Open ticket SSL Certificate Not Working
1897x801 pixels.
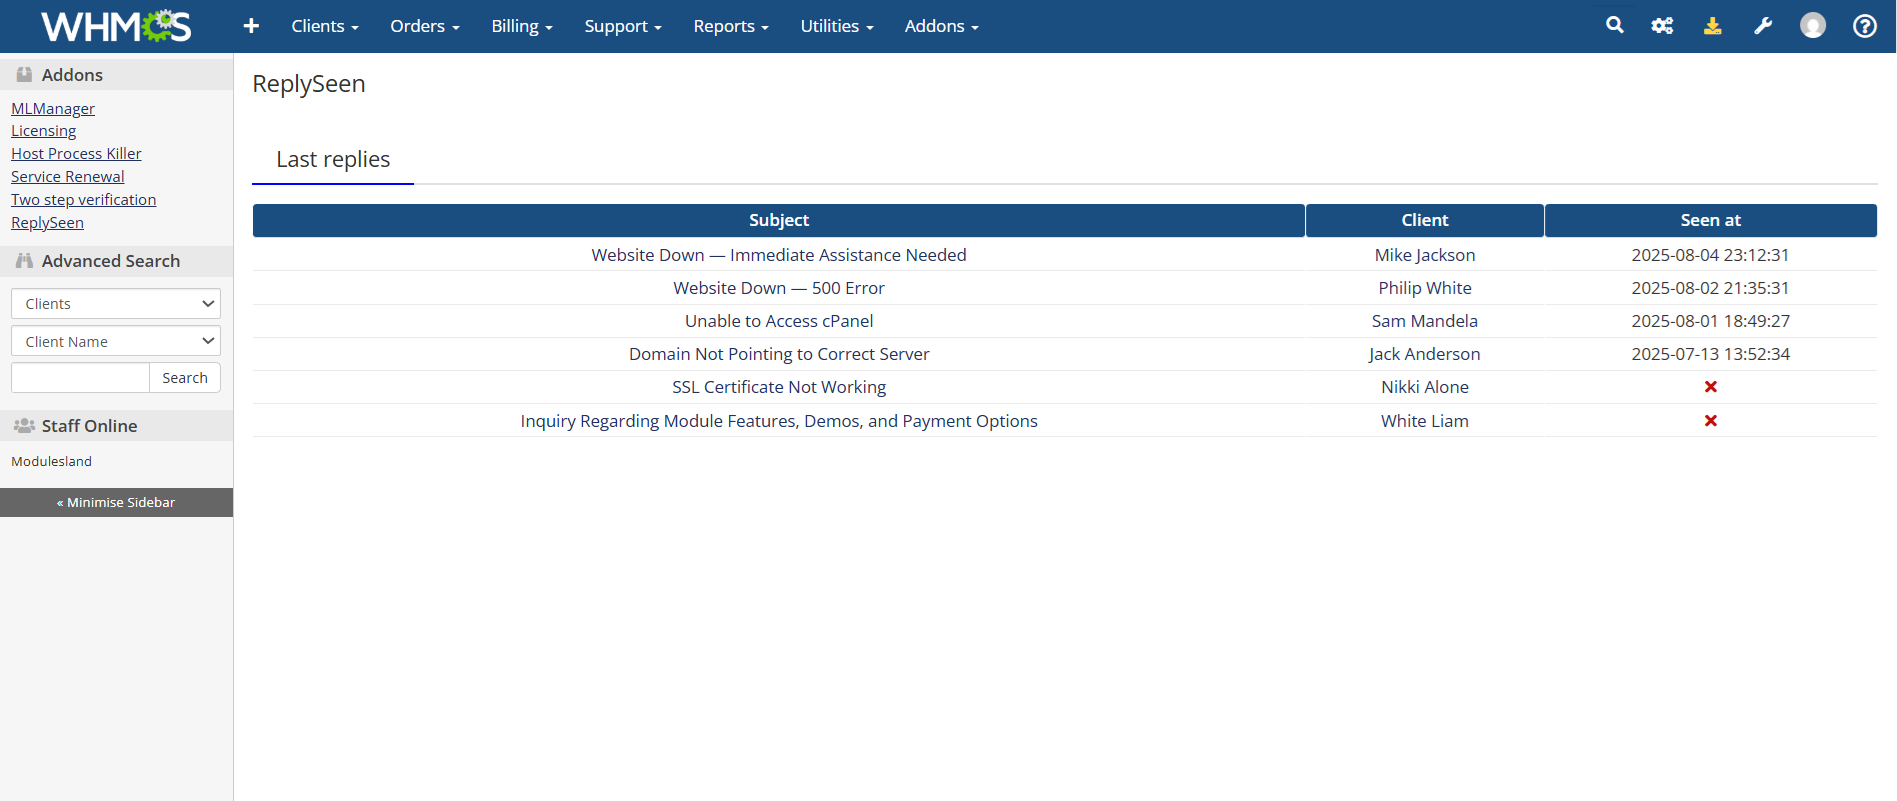pyautogui.click(x=779, y=387)
